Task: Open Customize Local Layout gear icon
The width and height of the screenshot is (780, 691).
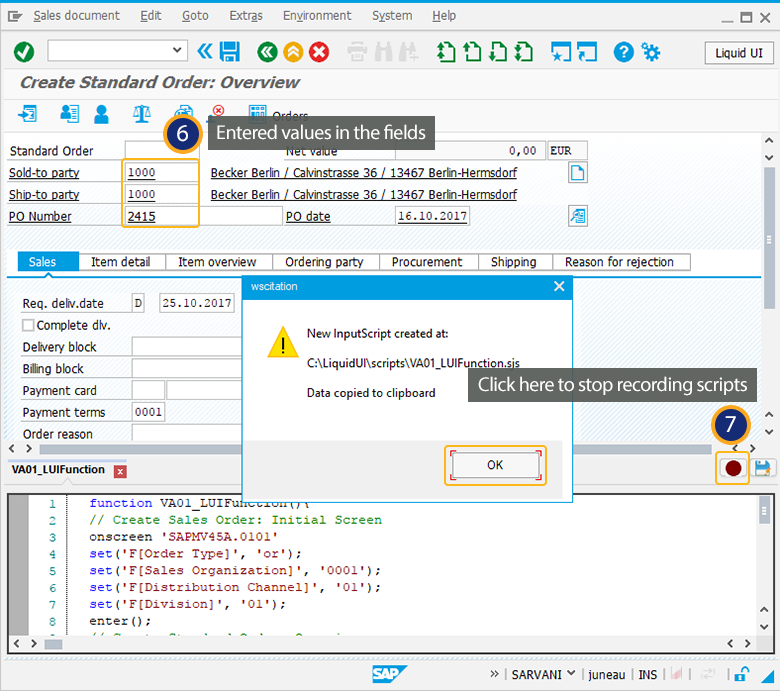Action: tap(651, 51)
